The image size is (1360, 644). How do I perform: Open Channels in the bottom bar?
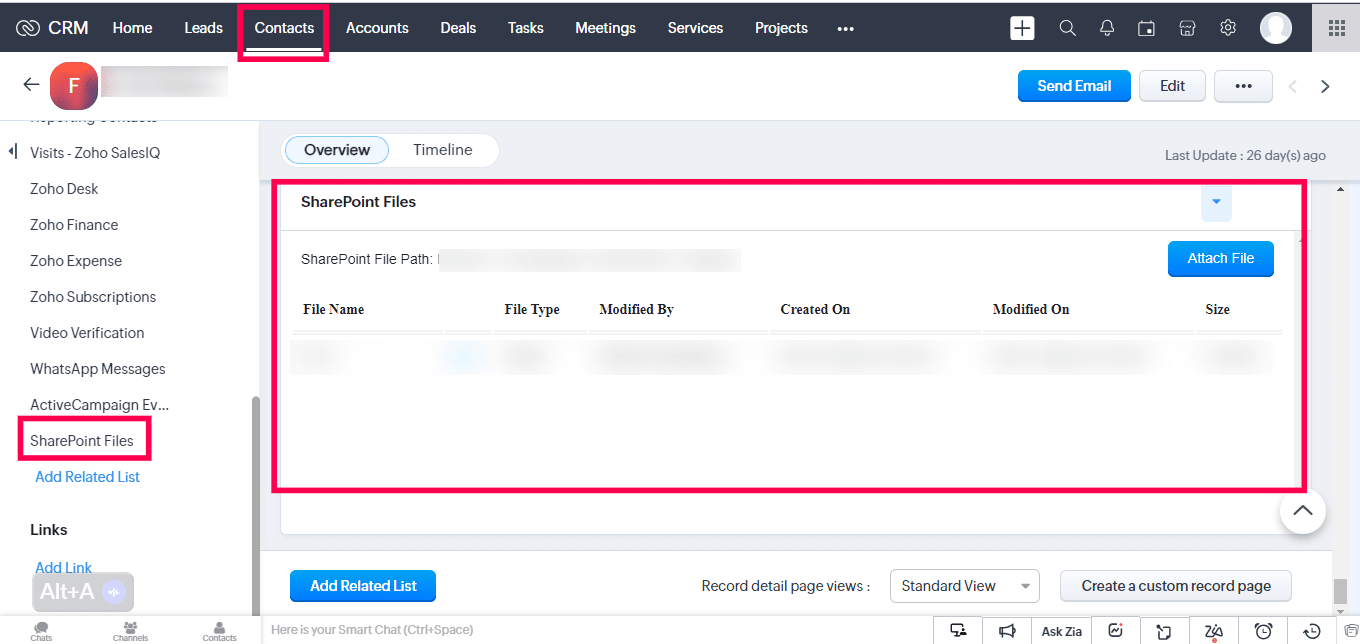click(130, 631)
